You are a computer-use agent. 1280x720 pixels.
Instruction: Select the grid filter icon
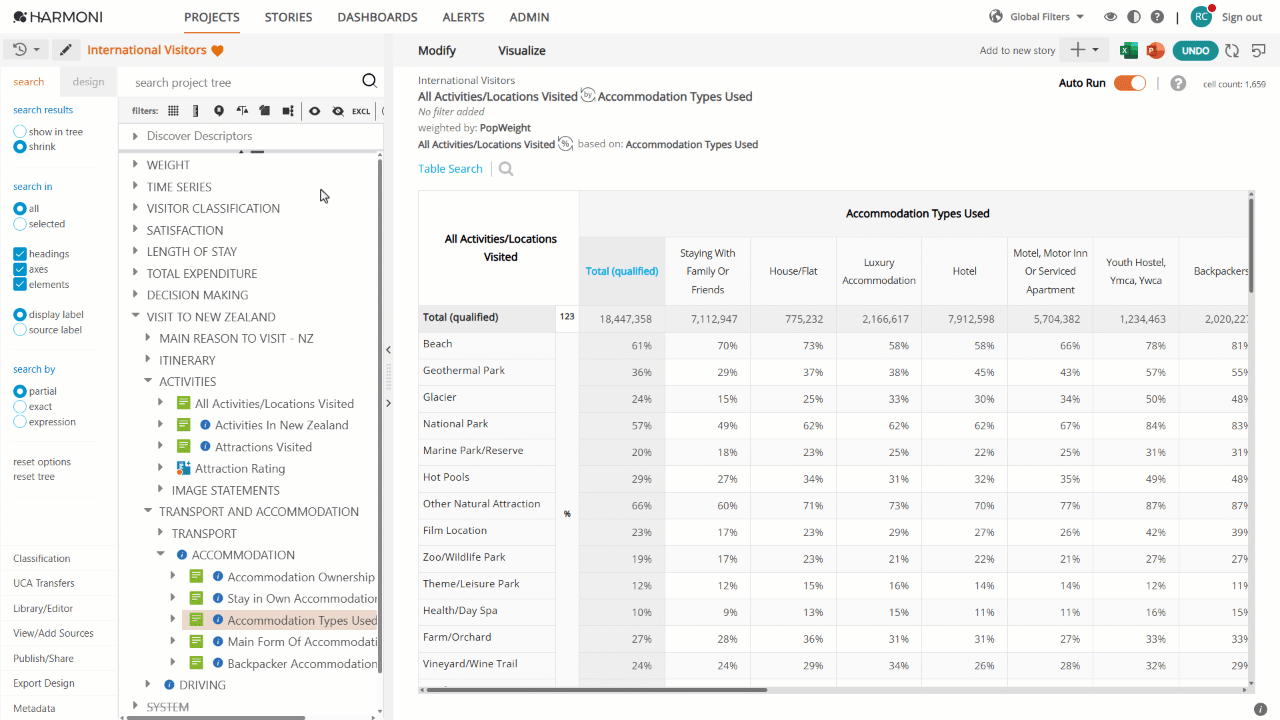pyautogui.click(x=173, y=111)
